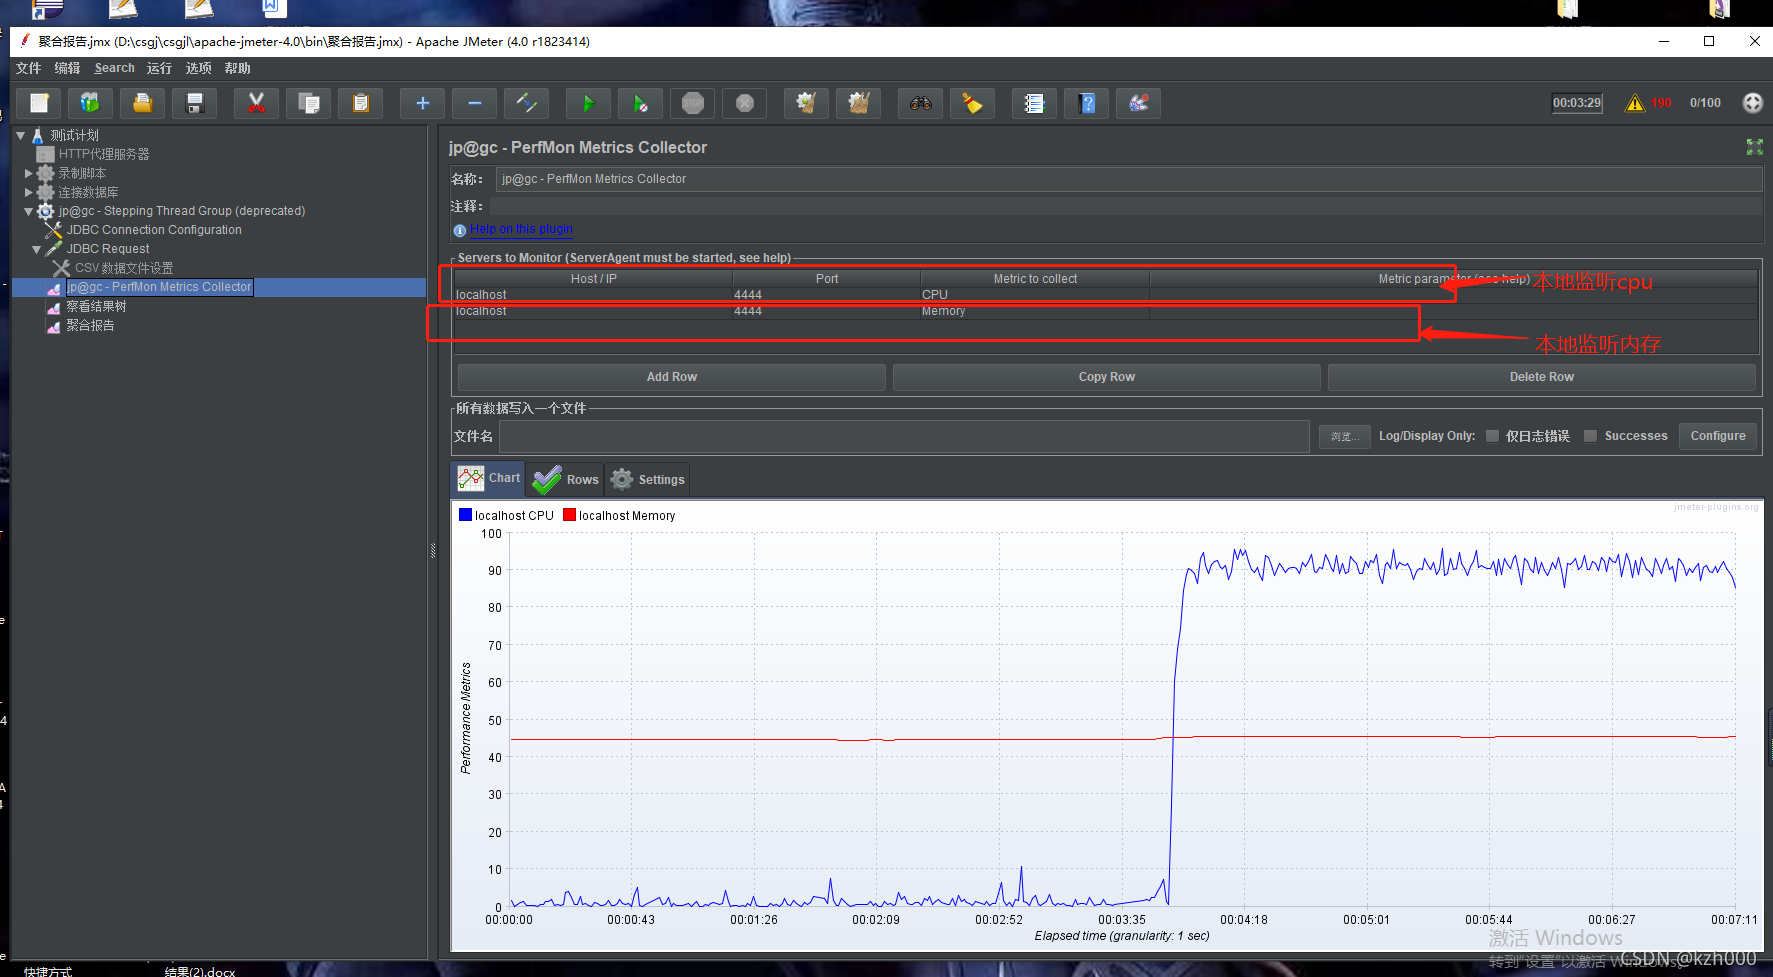This screenshot has width=1773, height=977.
Task: Click the blue localhost CPU legend swatch
Action: coord(465,515)
